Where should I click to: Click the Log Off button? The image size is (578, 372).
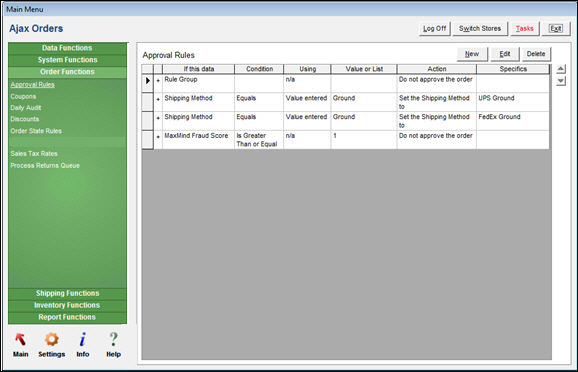434,28
